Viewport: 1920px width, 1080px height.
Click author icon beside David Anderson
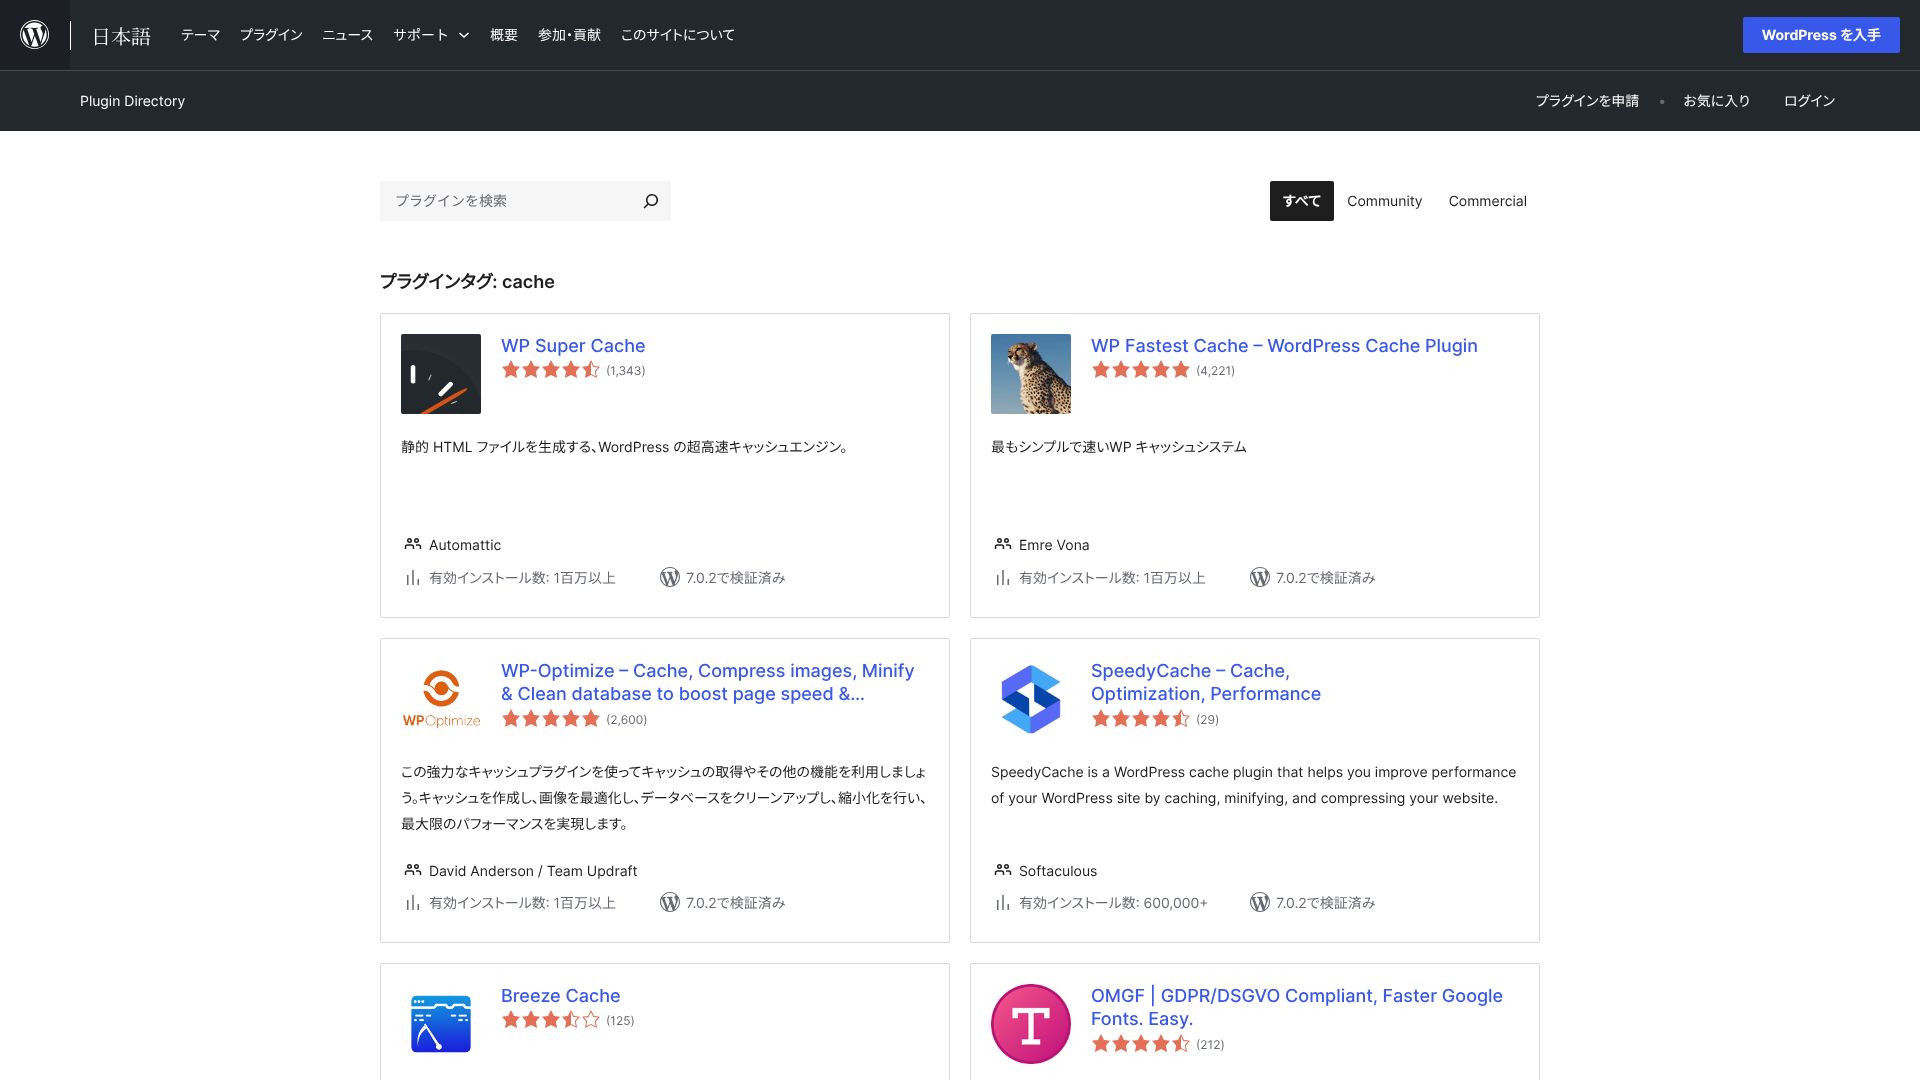pos(413,870)
